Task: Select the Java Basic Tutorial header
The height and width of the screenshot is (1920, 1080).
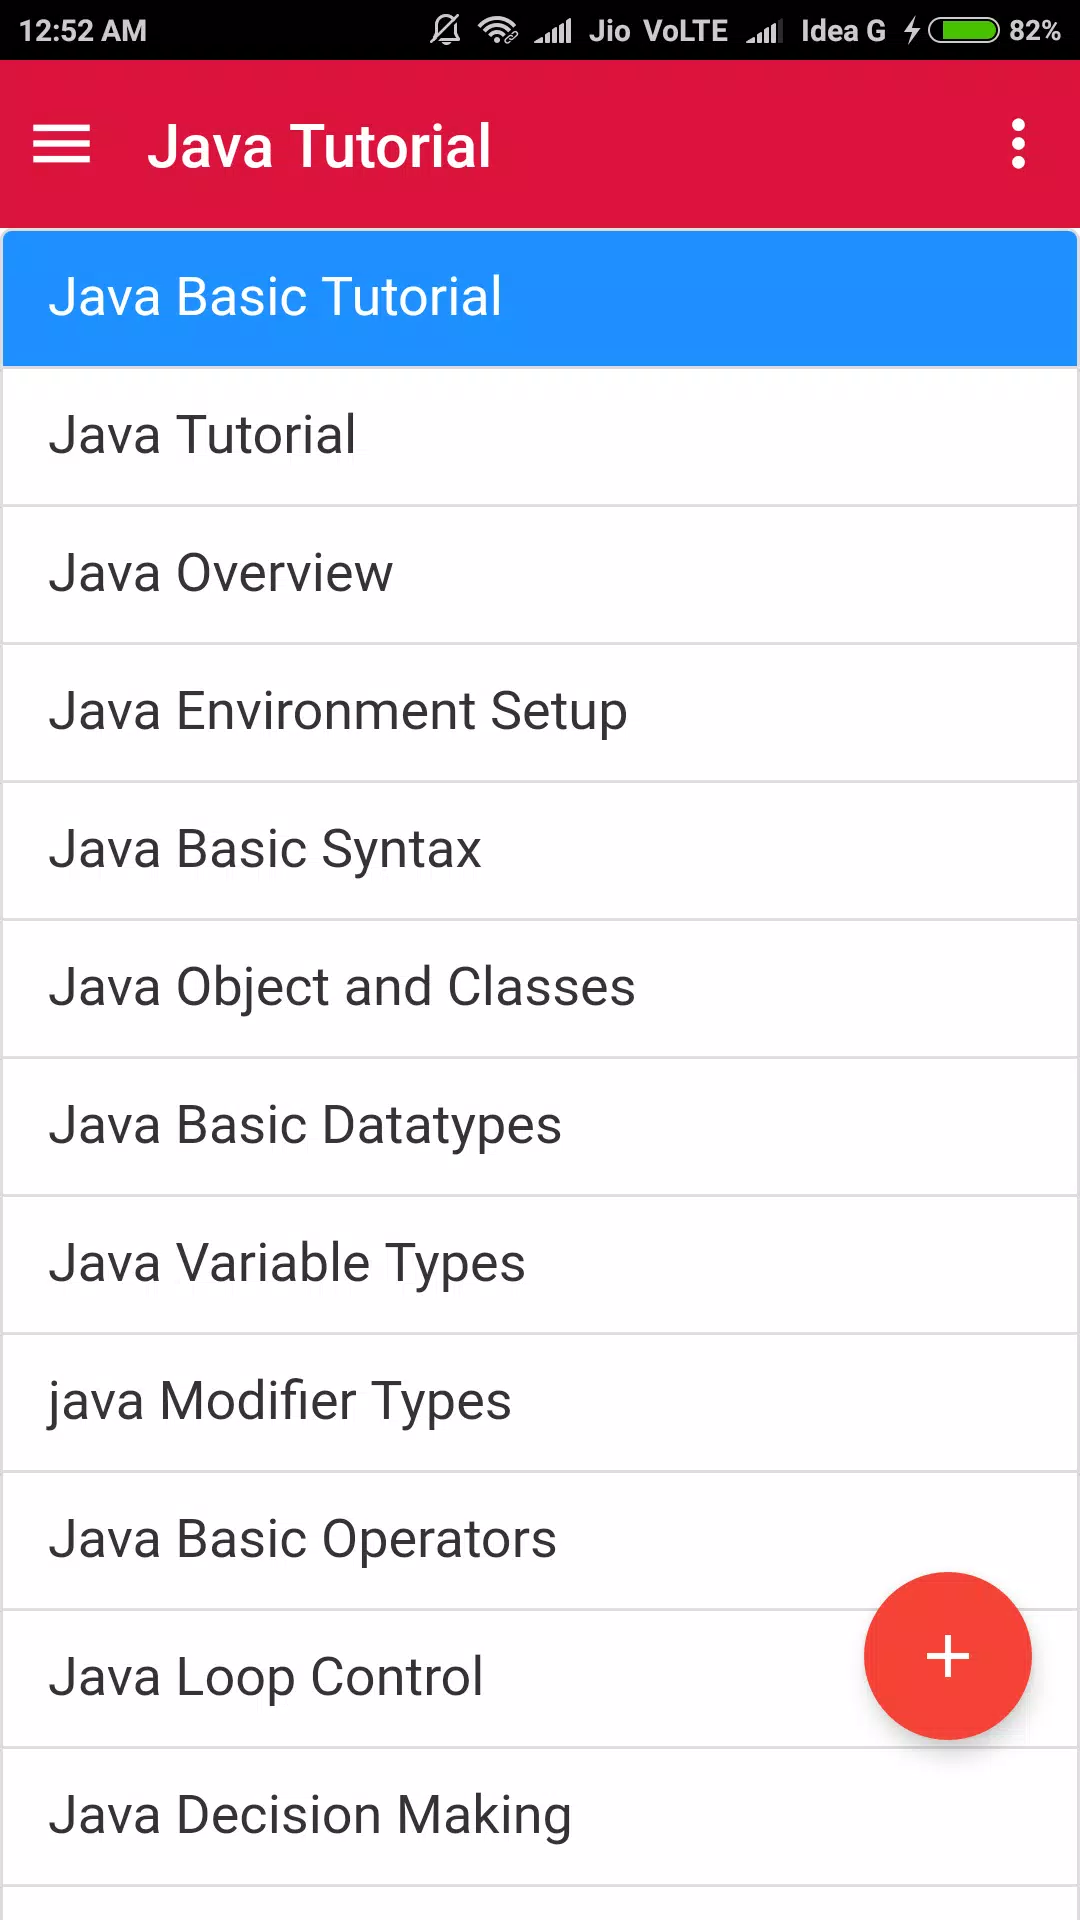Action: (x=540, y=298)
